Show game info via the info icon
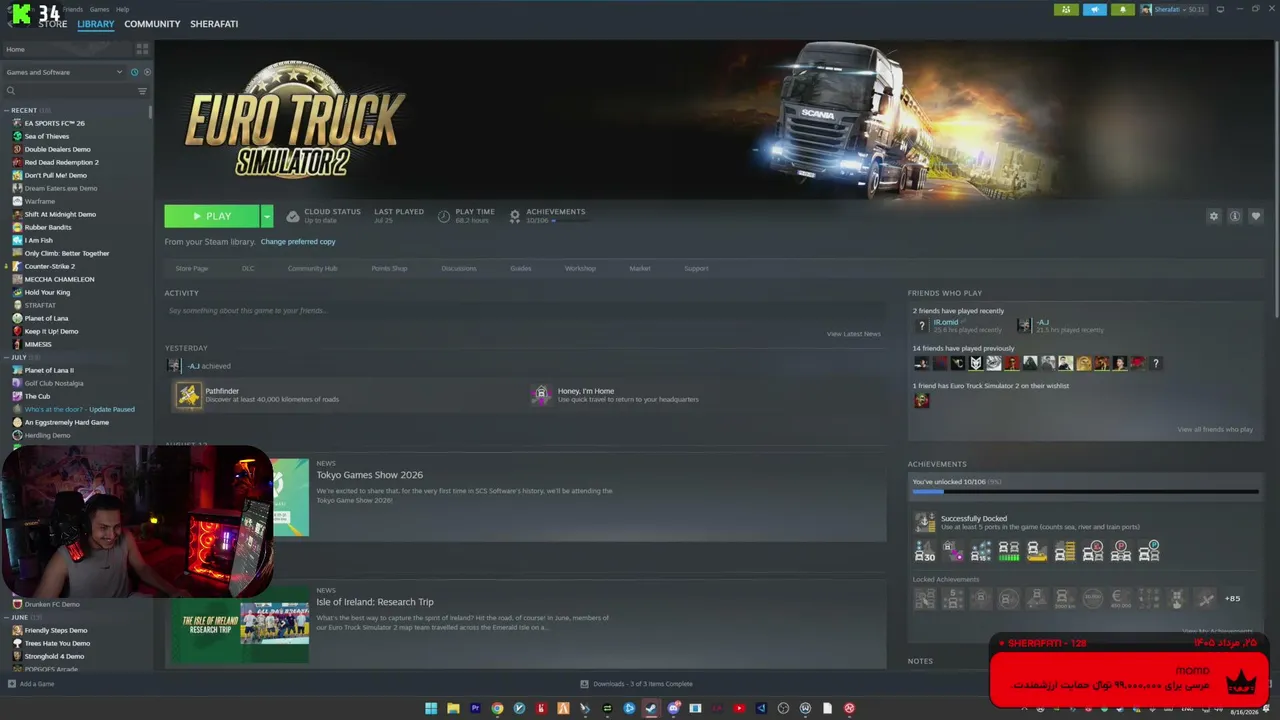The height and width of the screenshot is (720, 1280). [1235, 216]
